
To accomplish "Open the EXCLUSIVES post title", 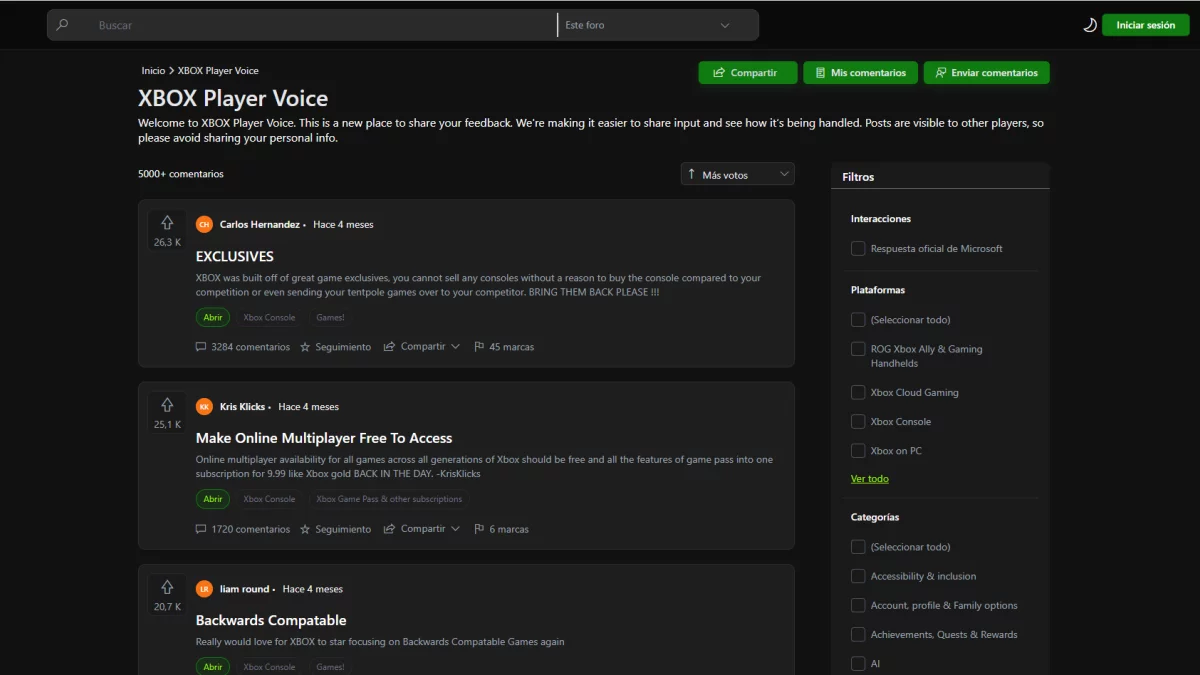I will (x=235, y=256).
